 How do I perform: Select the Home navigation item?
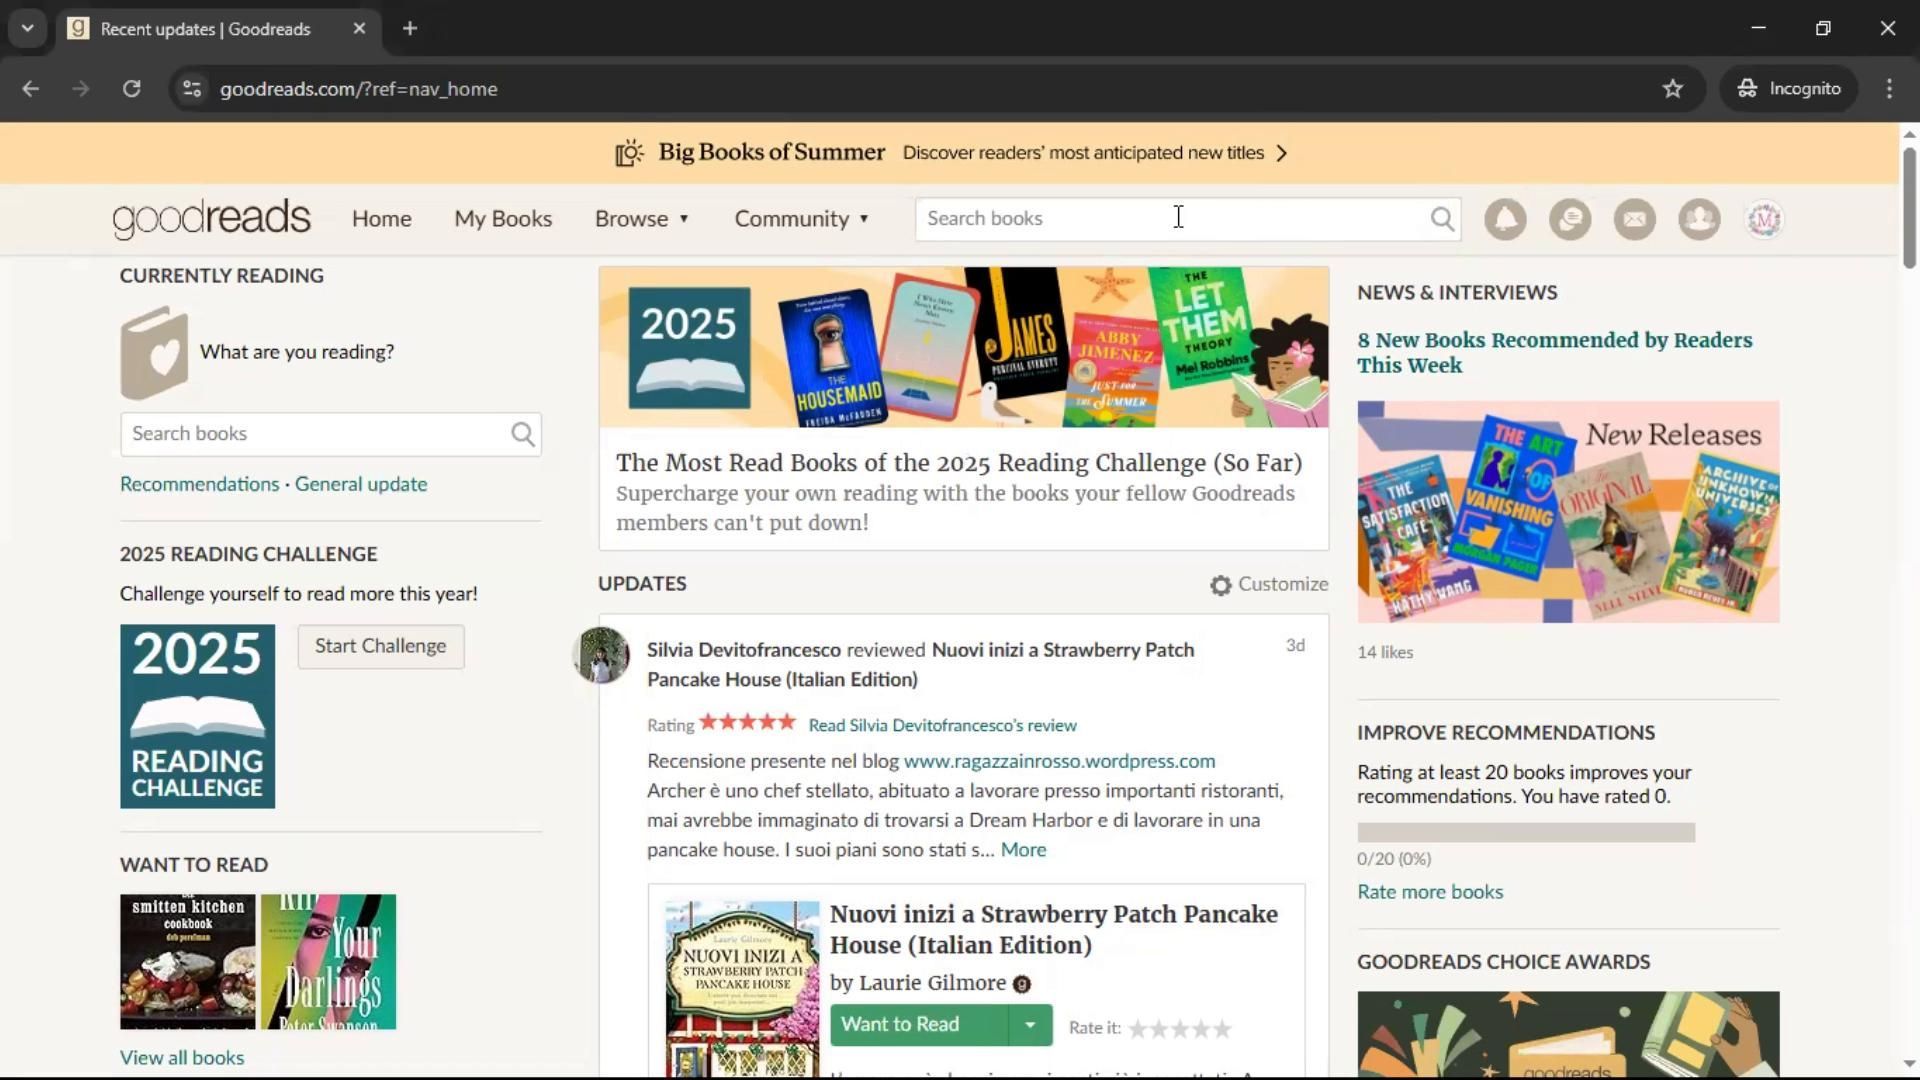(381, 219)
